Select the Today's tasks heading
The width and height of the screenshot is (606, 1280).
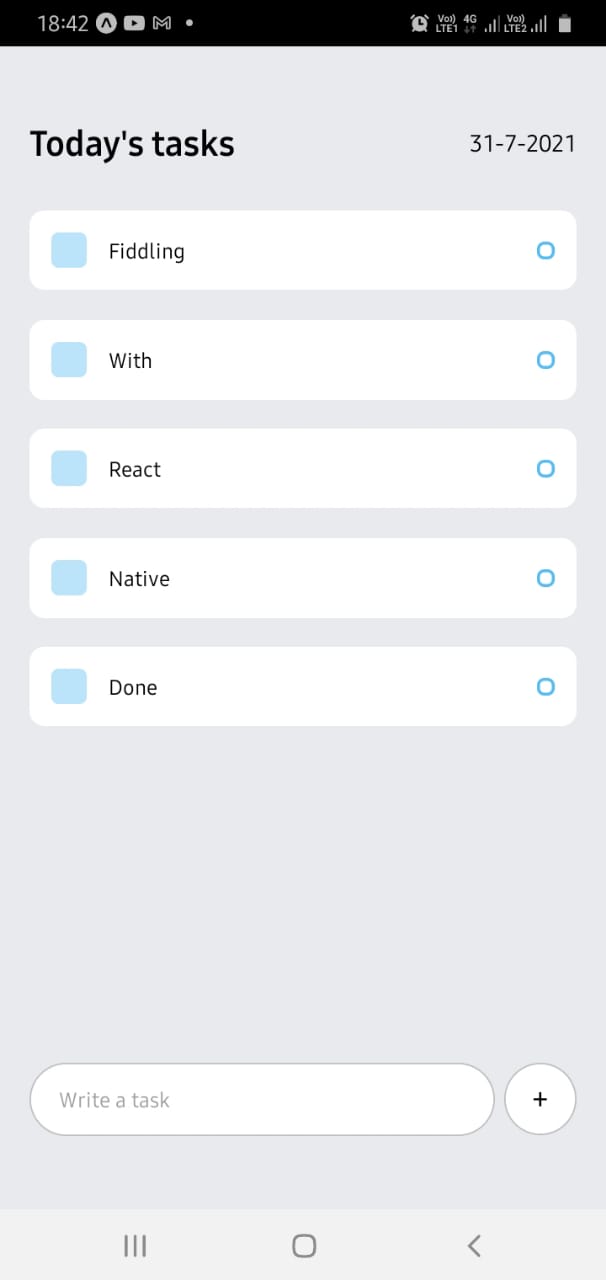click(132, 143)
